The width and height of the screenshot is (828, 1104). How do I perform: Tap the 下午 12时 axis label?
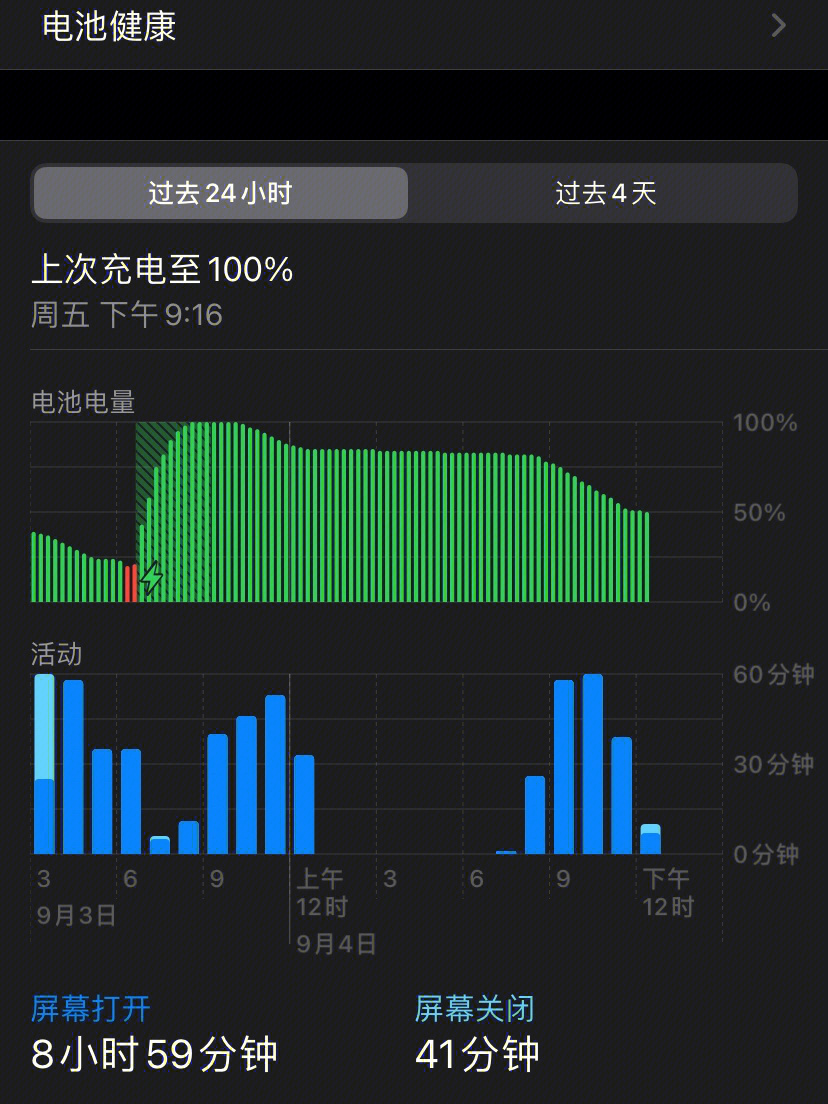pos(668,892)
